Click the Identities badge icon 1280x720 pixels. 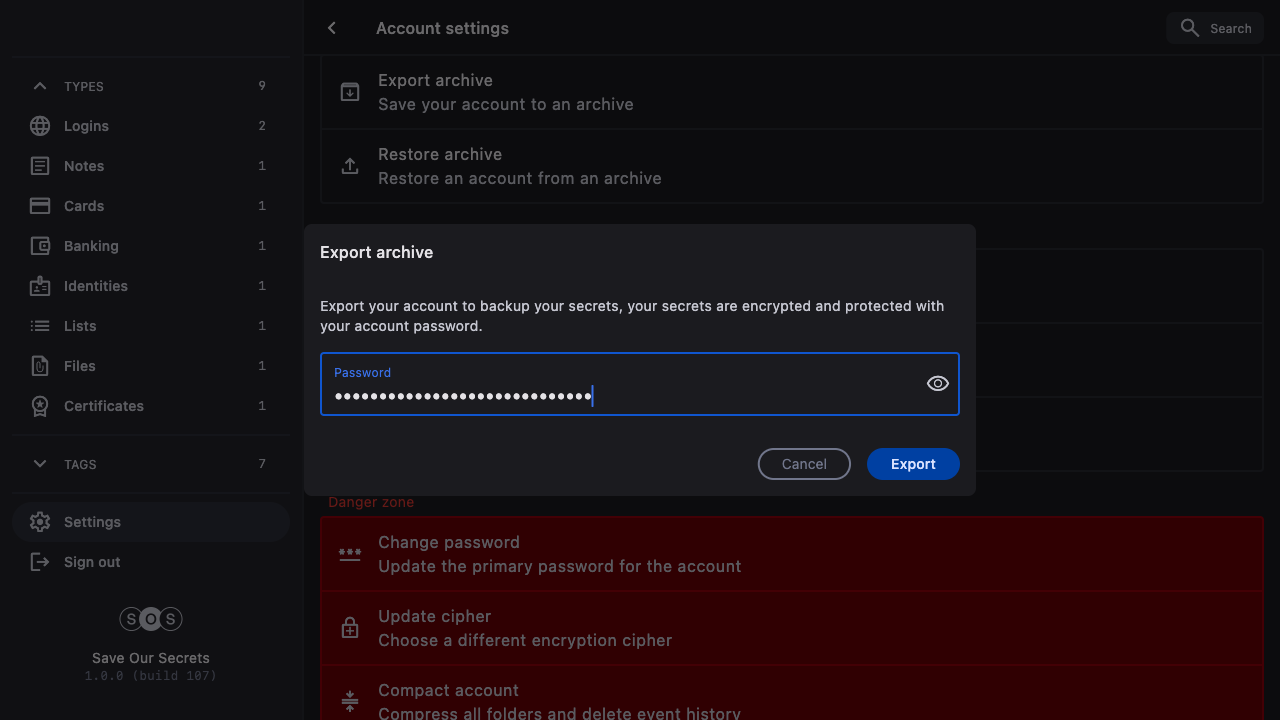pos(40,286)
